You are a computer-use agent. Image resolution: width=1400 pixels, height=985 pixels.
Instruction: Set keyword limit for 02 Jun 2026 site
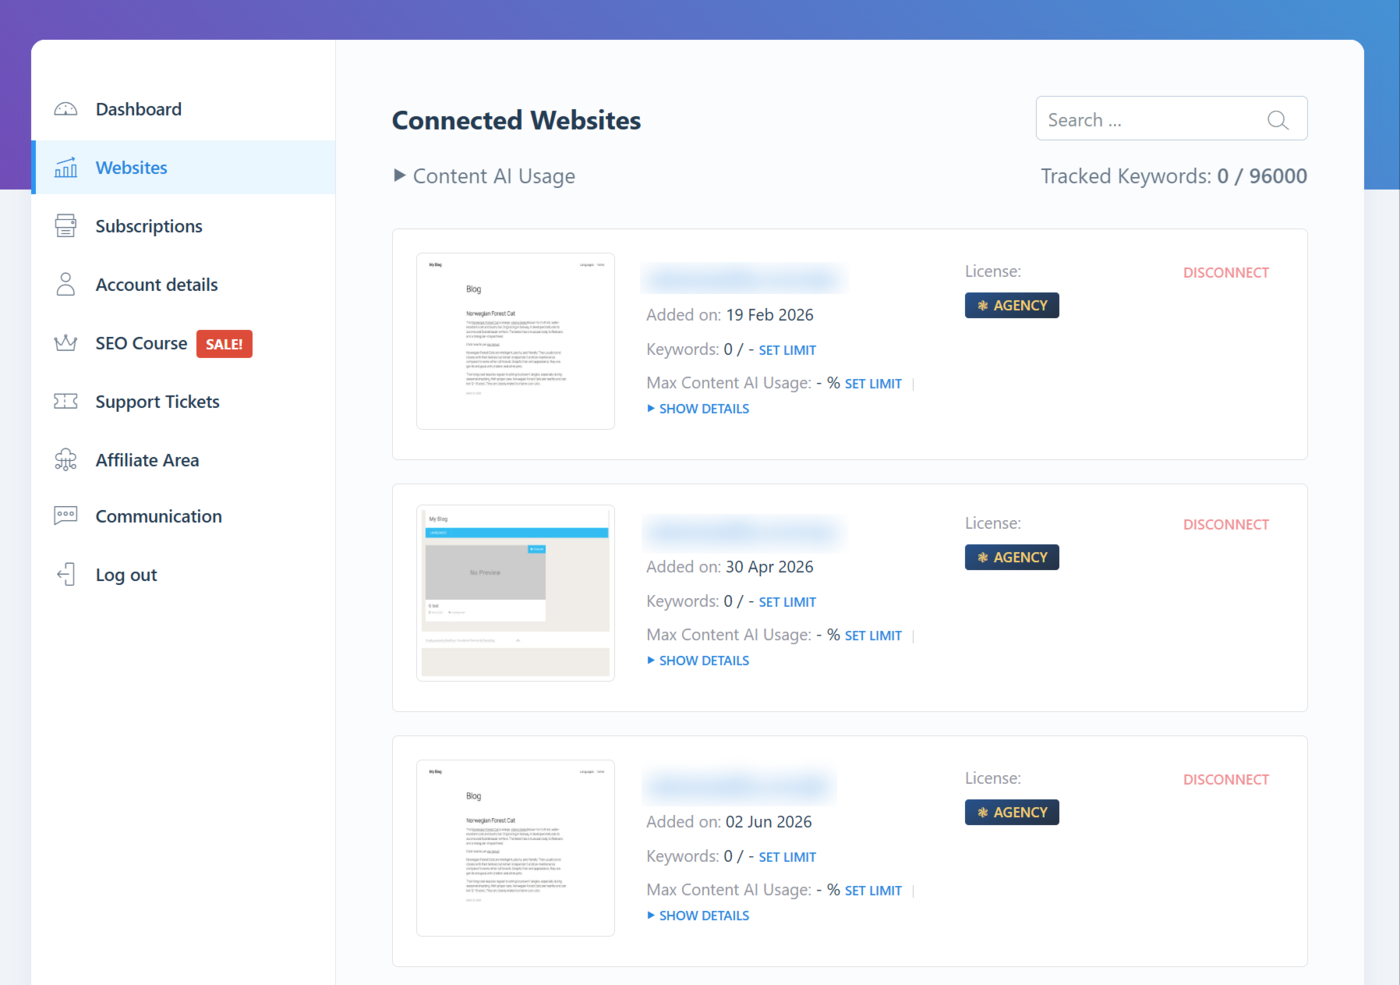coord(787,857)
